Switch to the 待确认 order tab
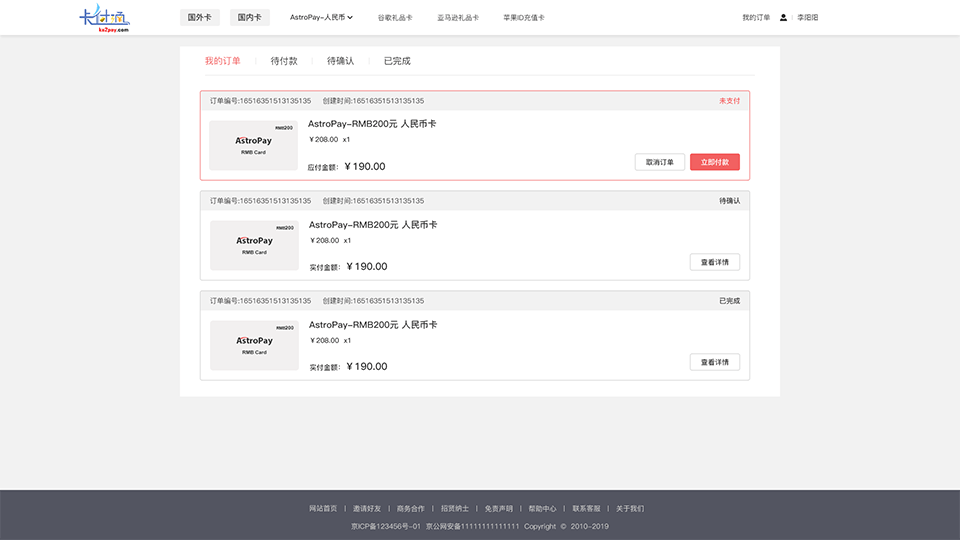This screenshot has height=540, width=960. (340, 61)
